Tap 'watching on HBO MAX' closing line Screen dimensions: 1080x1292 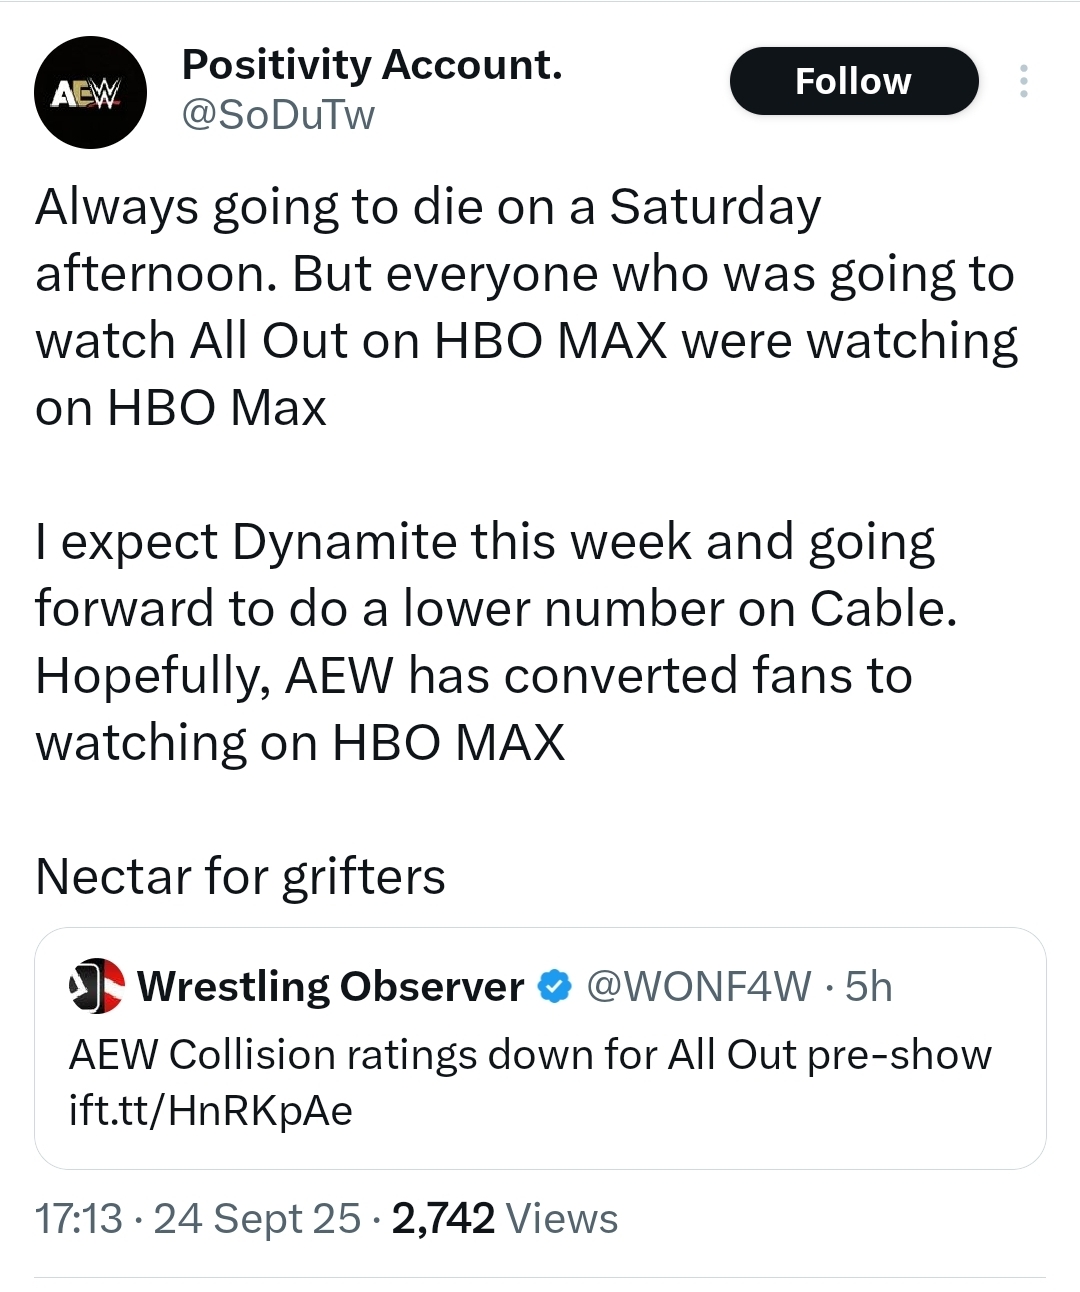point(300,743)
